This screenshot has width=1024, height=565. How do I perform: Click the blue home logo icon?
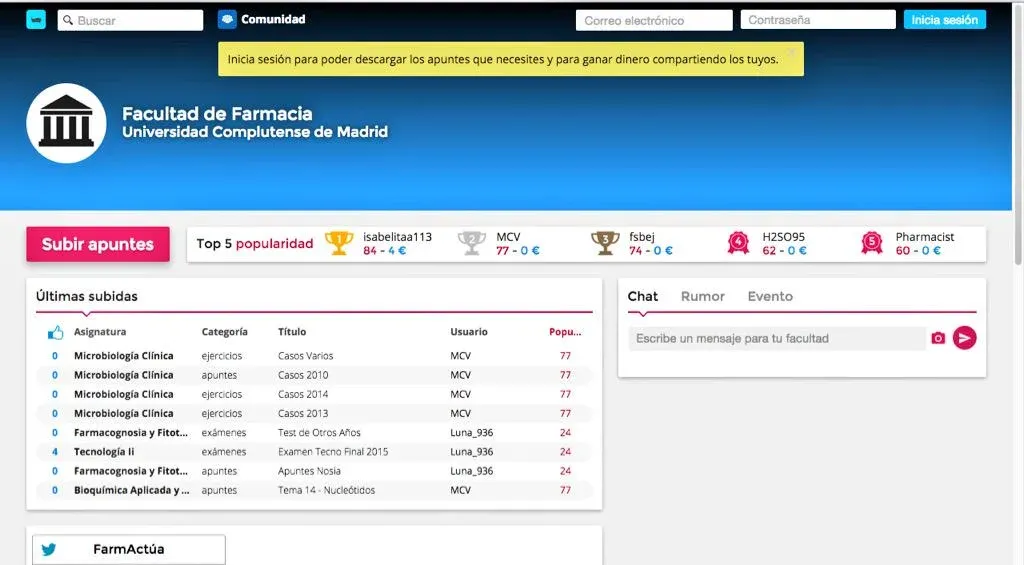point(36,20)
